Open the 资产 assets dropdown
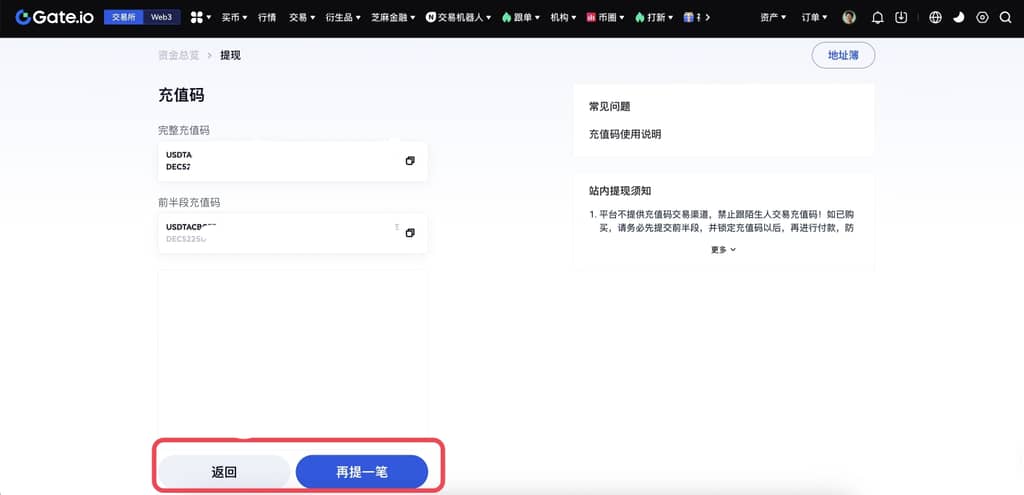Image resolution: width=1024 pixels, height=495 pixels. (x=772, y=18)
